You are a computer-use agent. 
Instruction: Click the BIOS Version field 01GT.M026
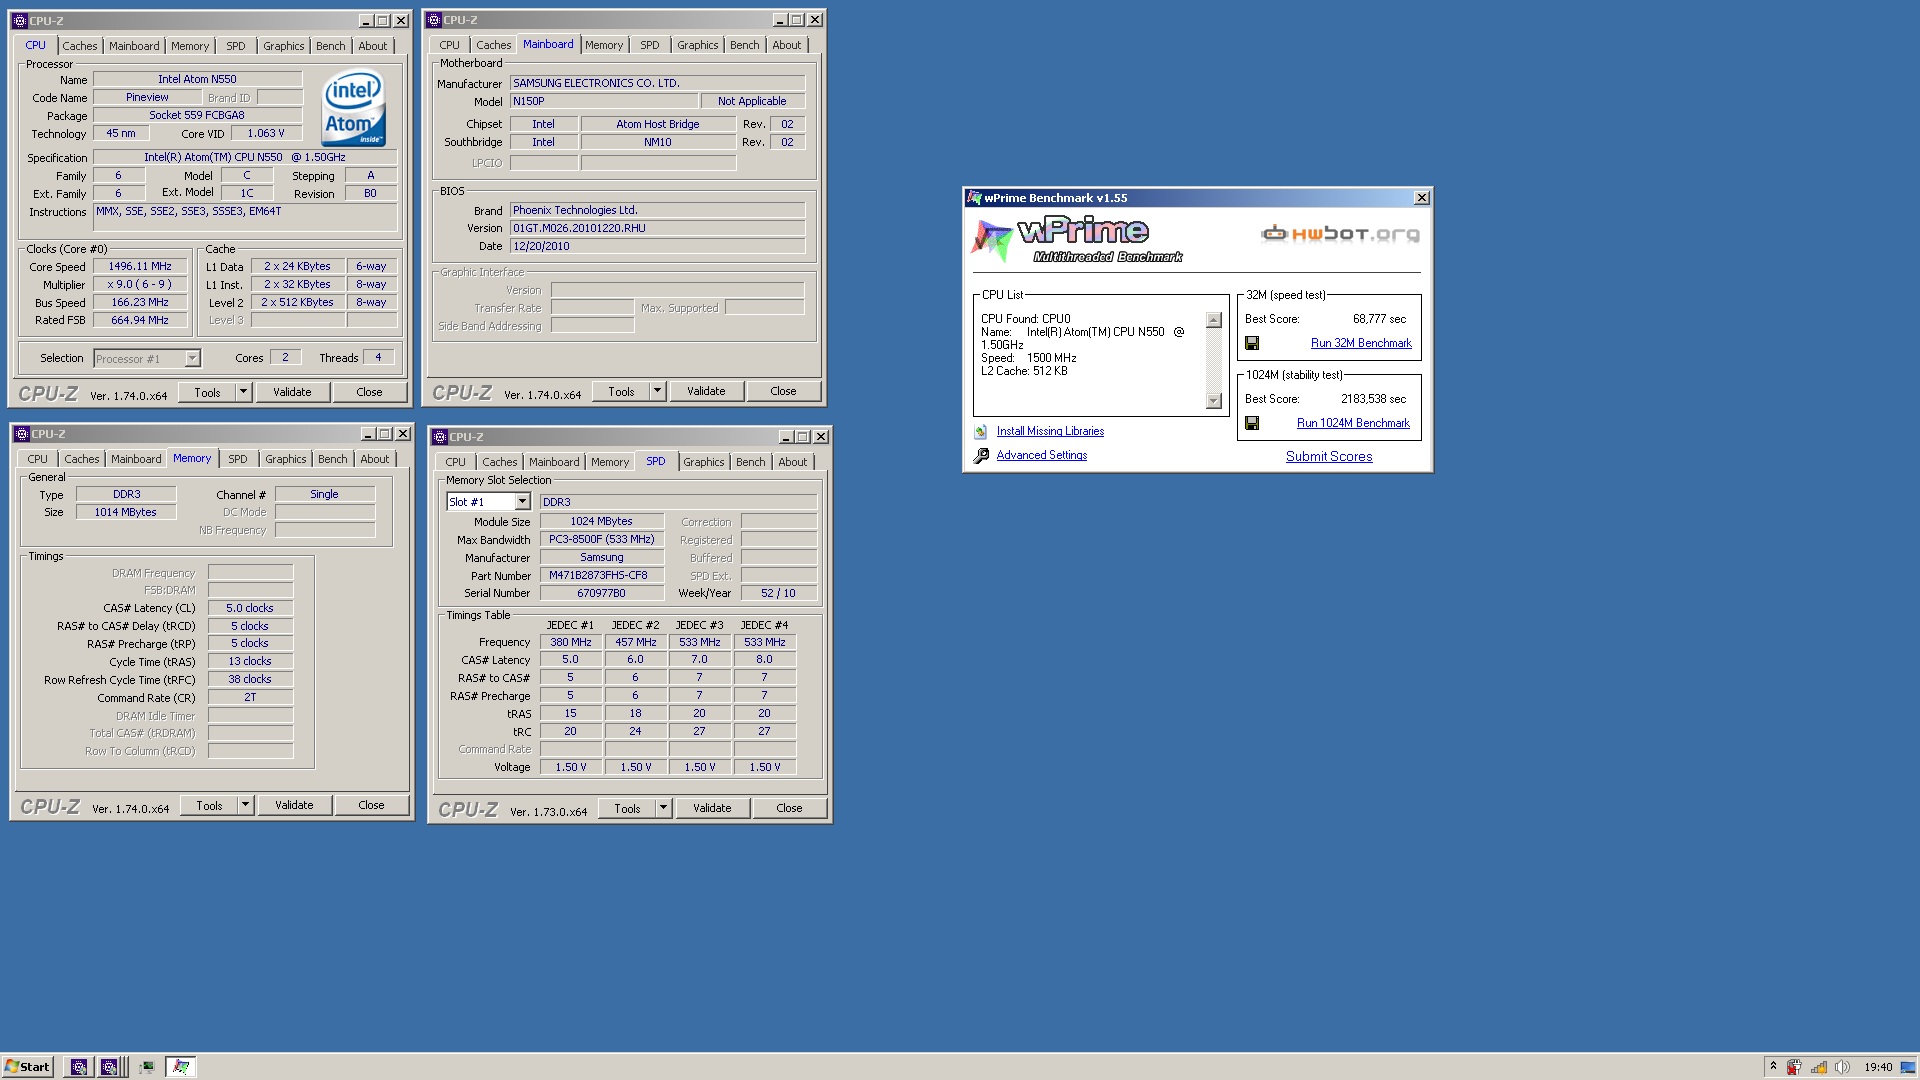(657, 228)
